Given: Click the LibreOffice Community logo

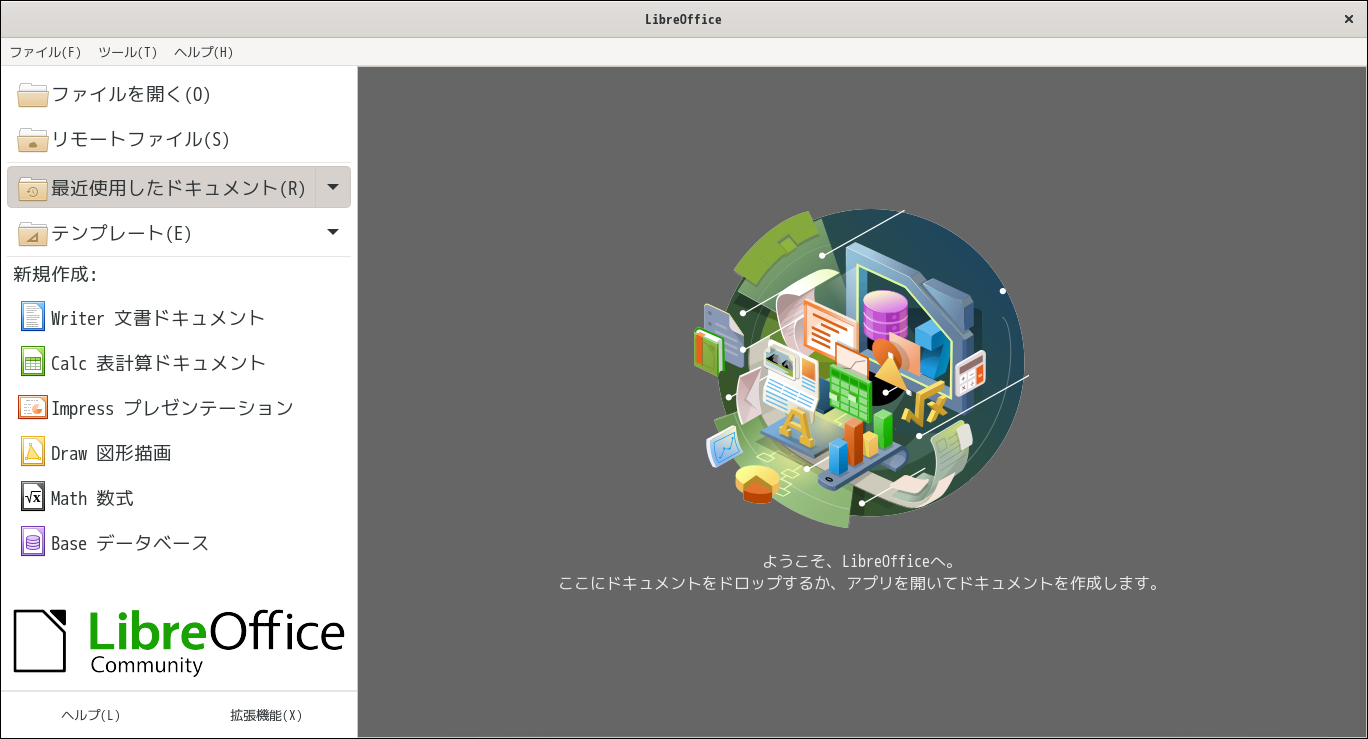Looking at the screenshot, I should (179, 641).
